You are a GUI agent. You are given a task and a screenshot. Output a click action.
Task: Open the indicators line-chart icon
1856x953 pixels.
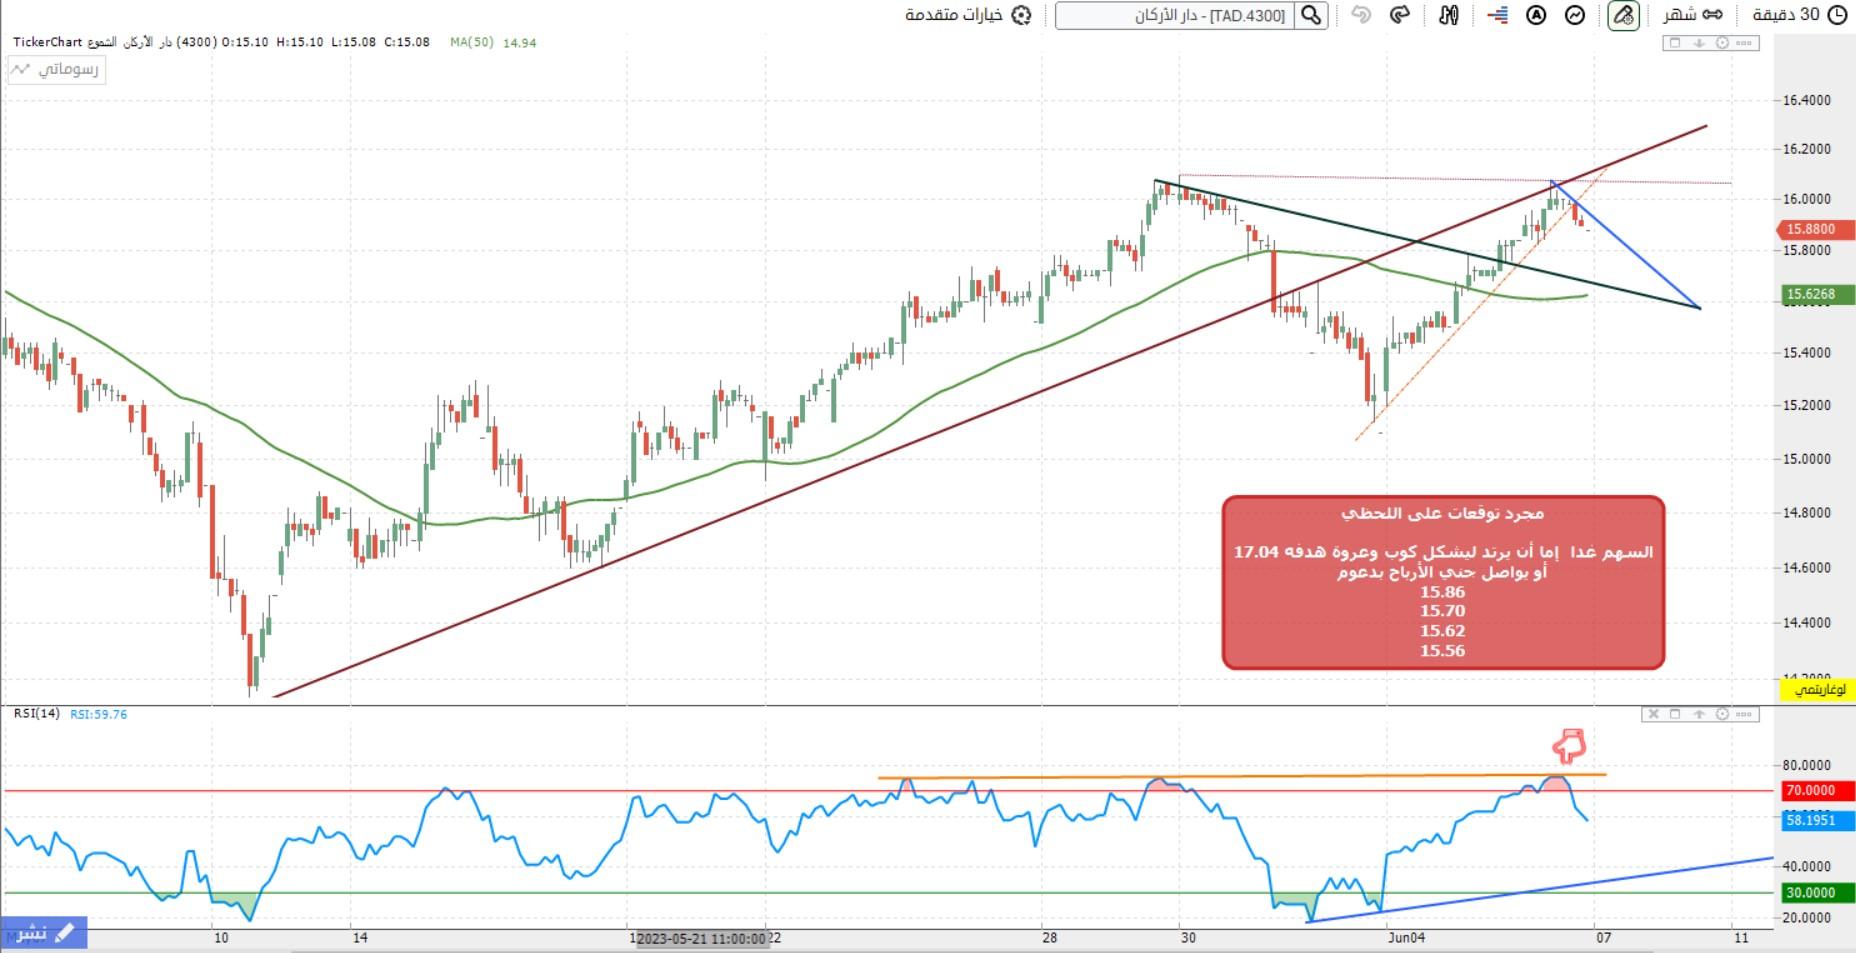tap(1575, 15)
